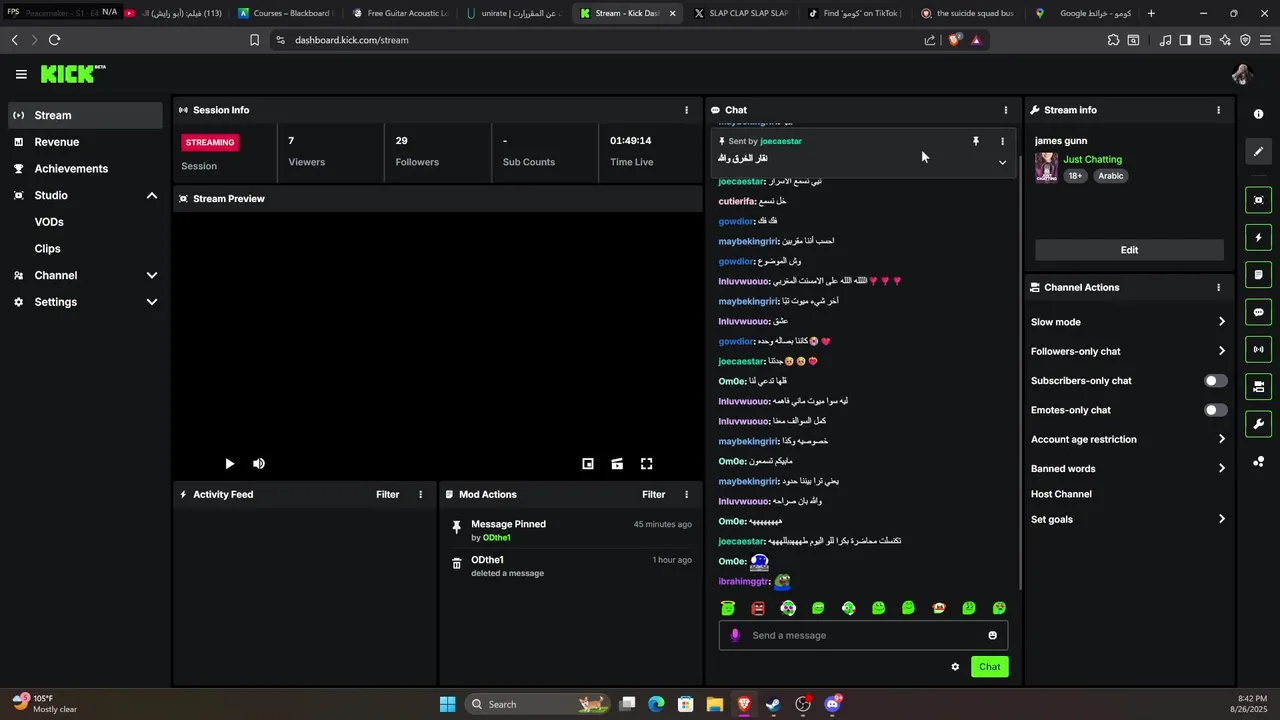Toggle the channel actions widget icon
The image size is (1280, 720).
coord(1259,386)
